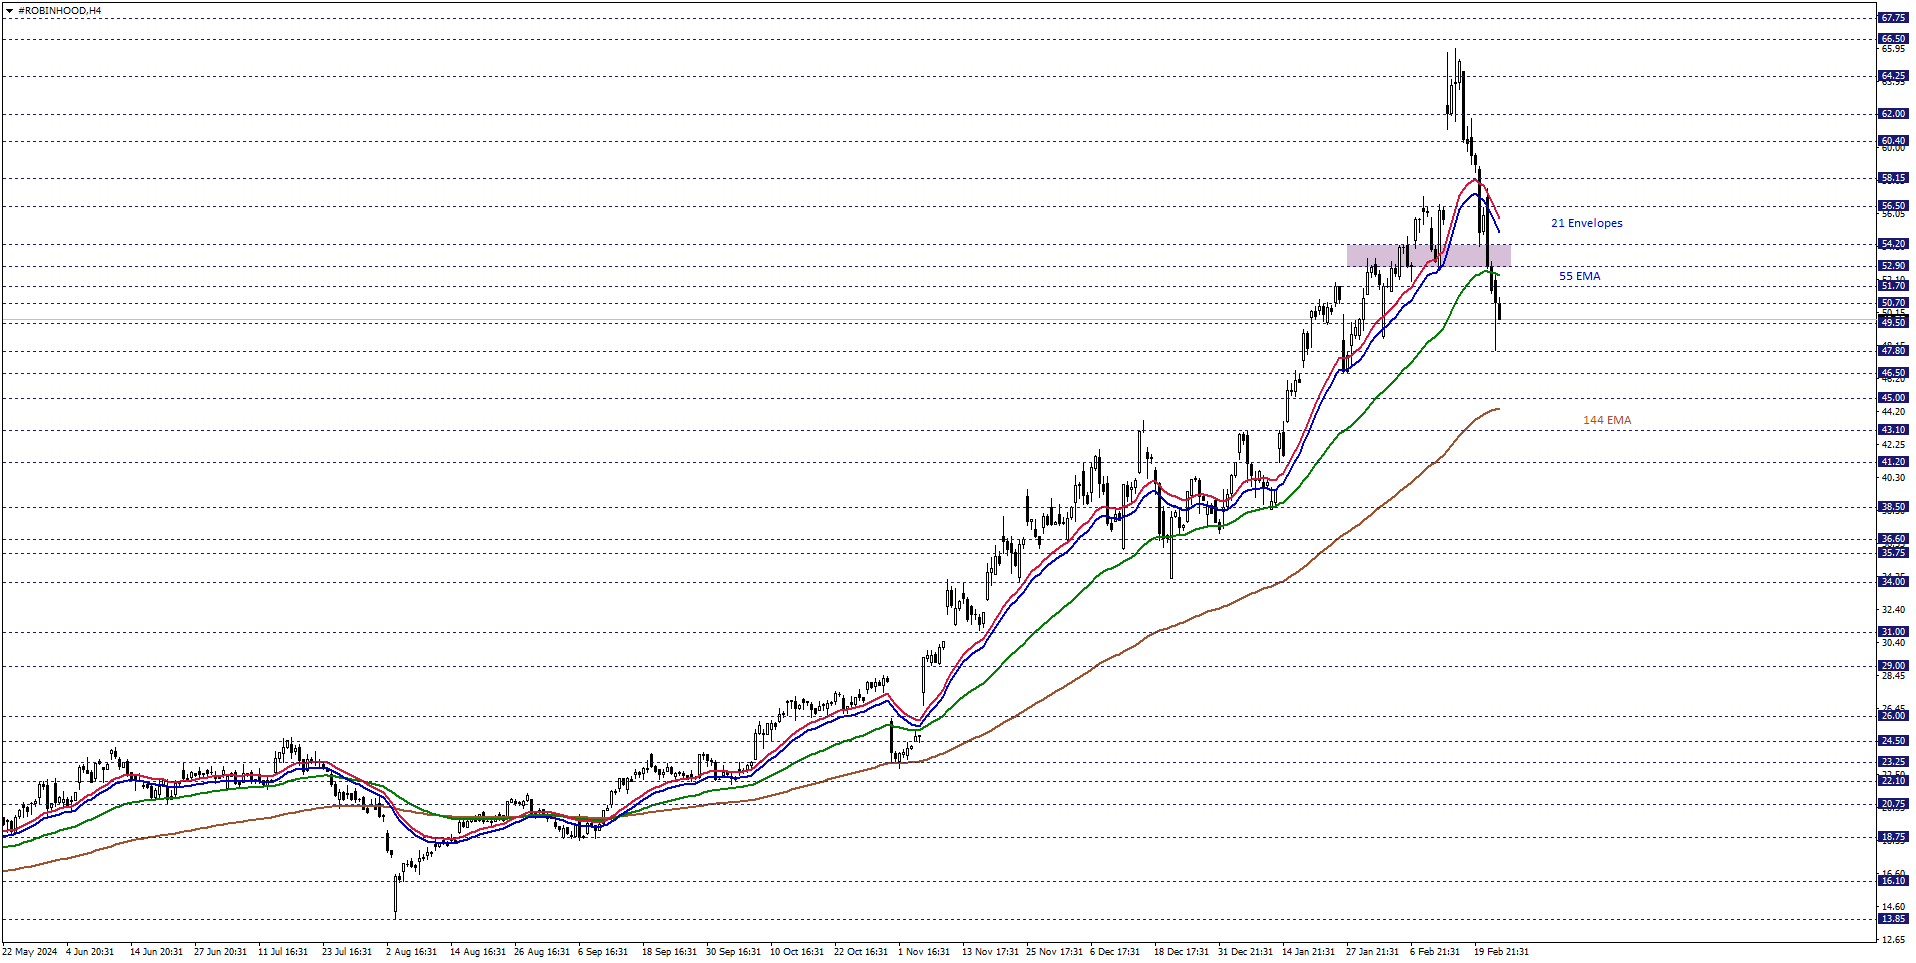Click the 16.10 price level label

click(x=1893, y=881)
